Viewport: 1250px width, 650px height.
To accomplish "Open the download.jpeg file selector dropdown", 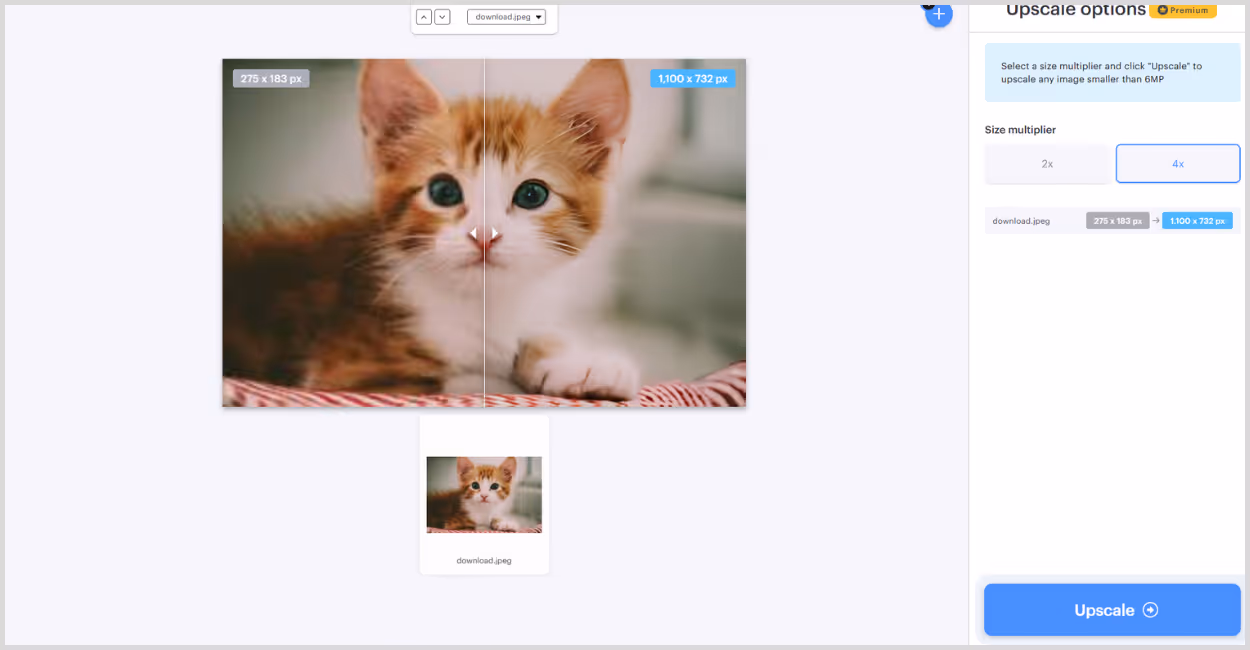I will [506, 17].
